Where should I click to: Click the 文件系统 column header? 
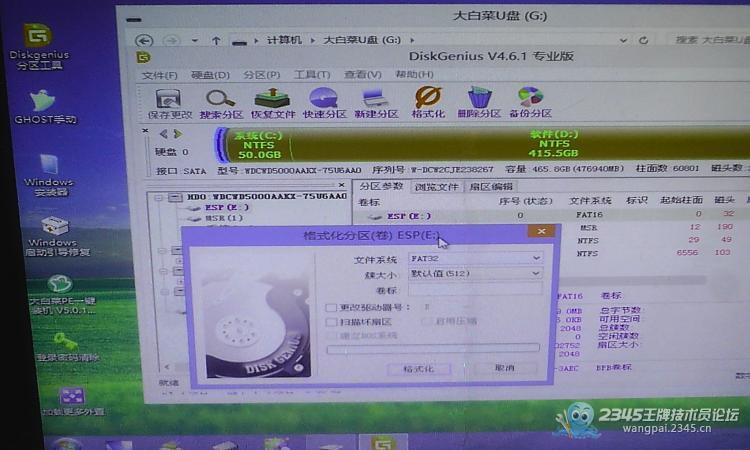click(590, 201)
